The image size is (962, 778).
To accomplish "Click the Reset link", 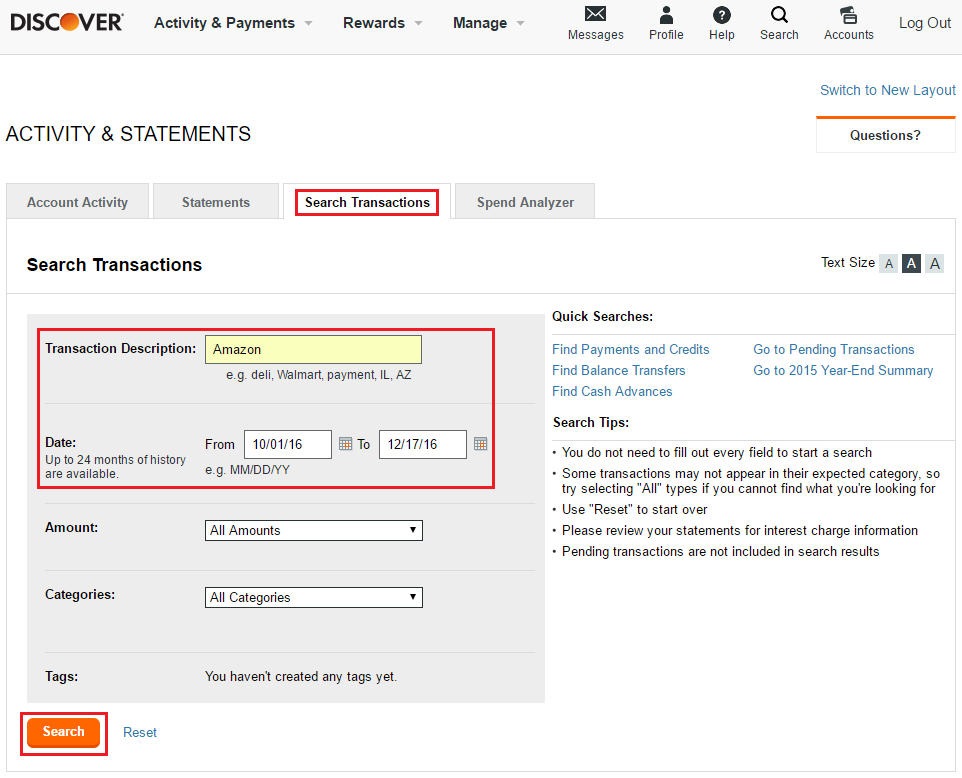I will pos(140,732).
